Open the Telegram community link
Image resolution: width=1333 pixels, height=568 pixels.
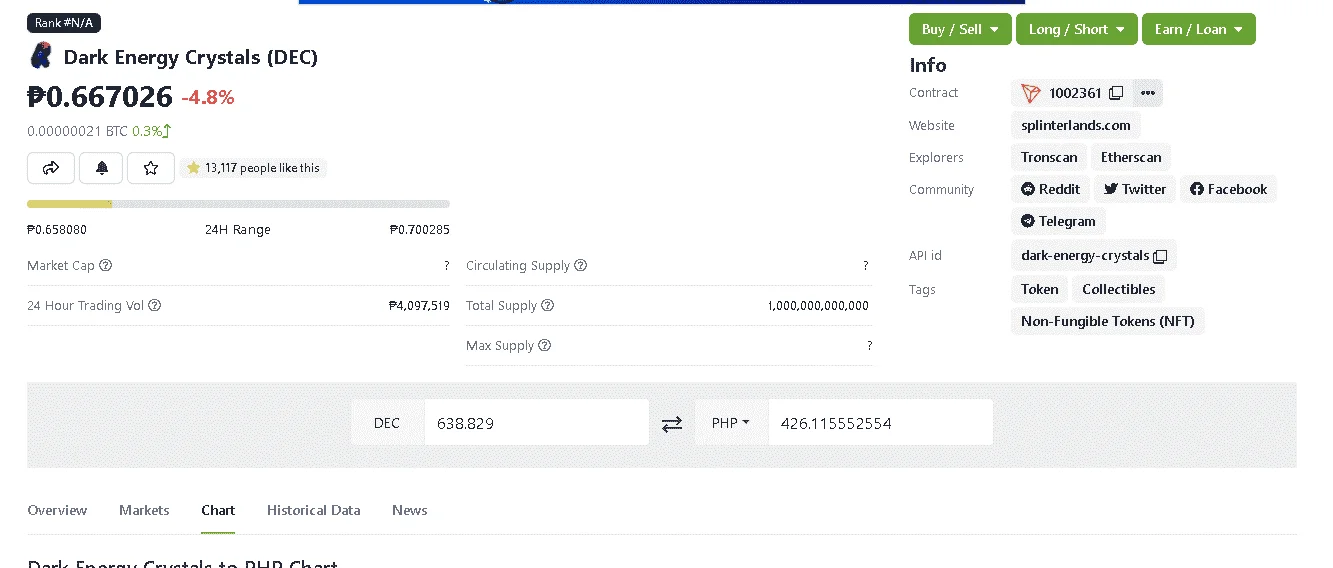pyautogui.click(x=1058, y=221)
